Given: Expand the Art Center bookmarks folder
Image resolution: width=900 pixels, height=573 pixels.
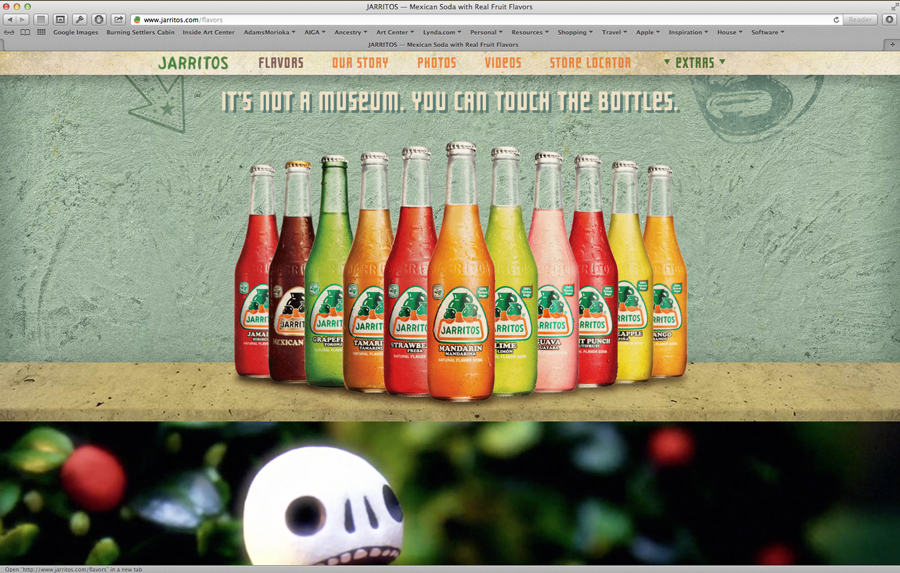Looking at the screenshot, I should [395, 32].
